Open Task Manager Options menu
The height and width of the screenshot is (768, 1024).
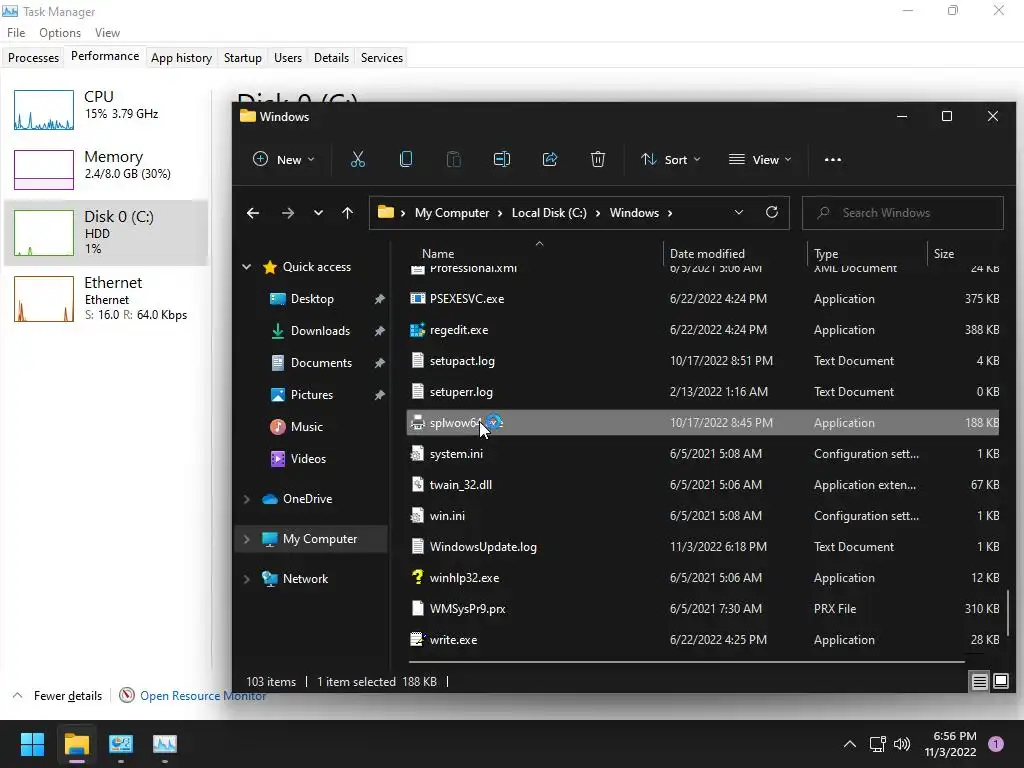click(60, 33)
